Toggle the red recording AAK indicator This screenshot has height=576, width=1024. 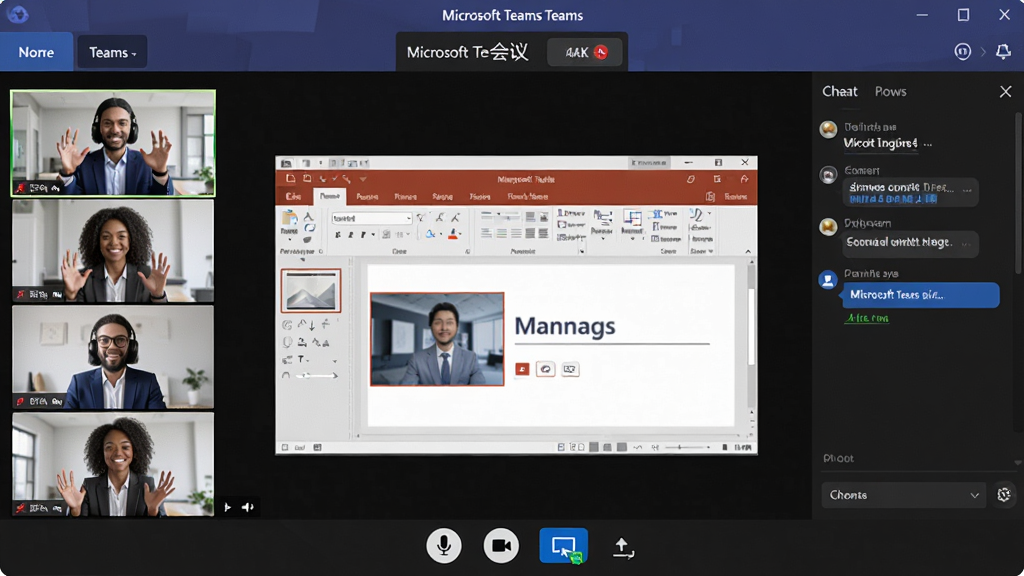tap(584, 52)
